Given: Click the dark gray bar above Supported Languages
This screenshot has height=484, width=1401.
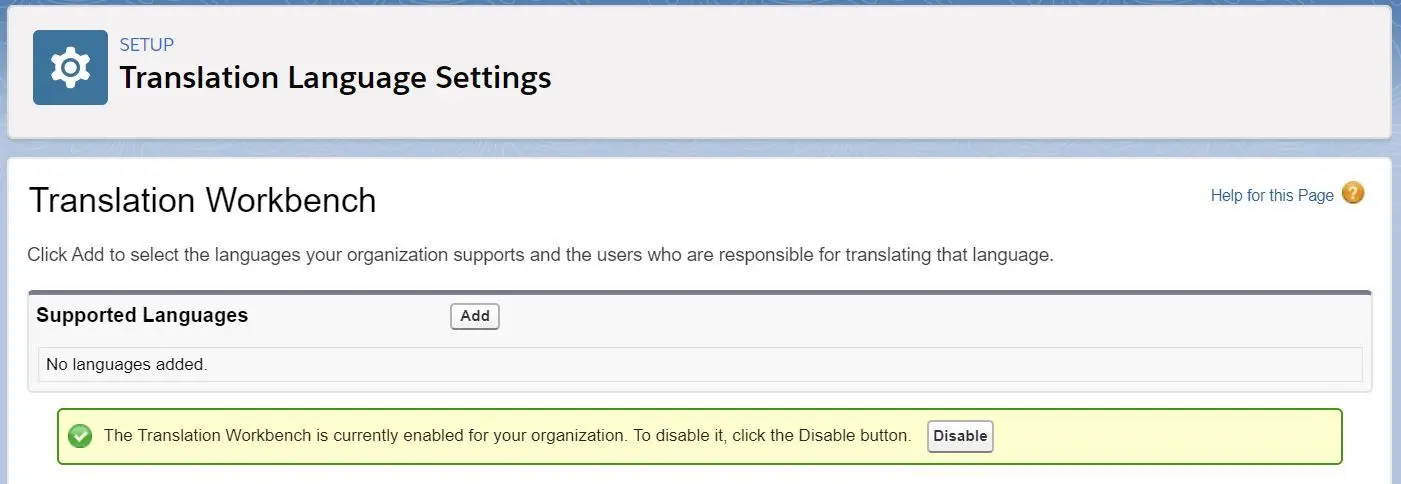Looking at the screenshot, I should (700, 292).
